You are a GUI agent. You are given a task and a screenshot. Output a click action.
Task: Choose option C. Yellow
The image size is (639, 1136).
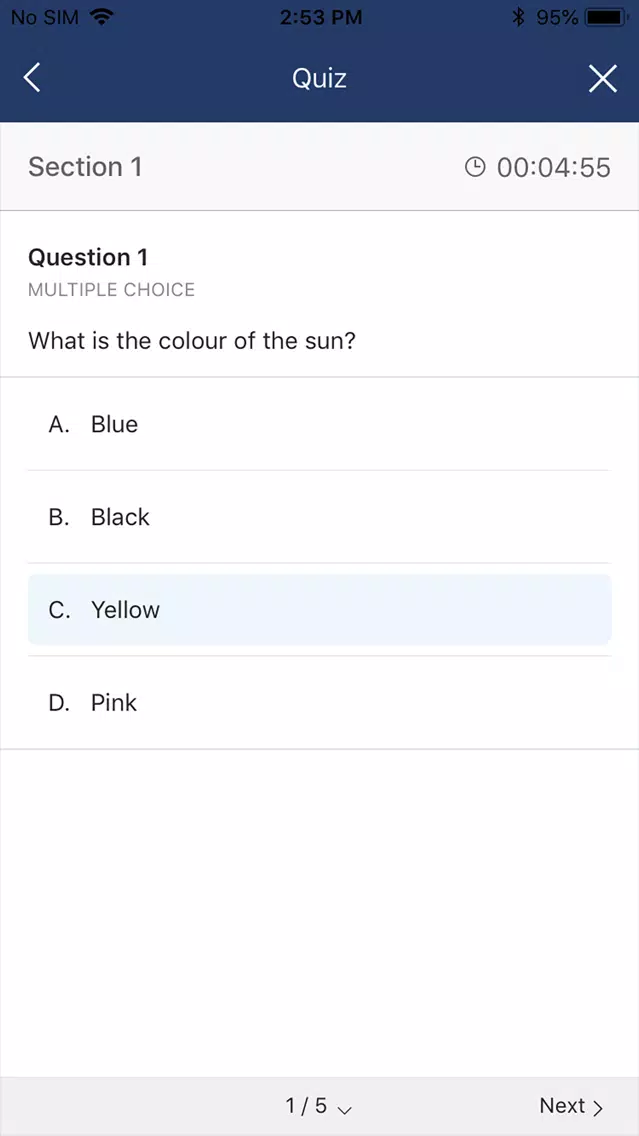click(320, 609)
